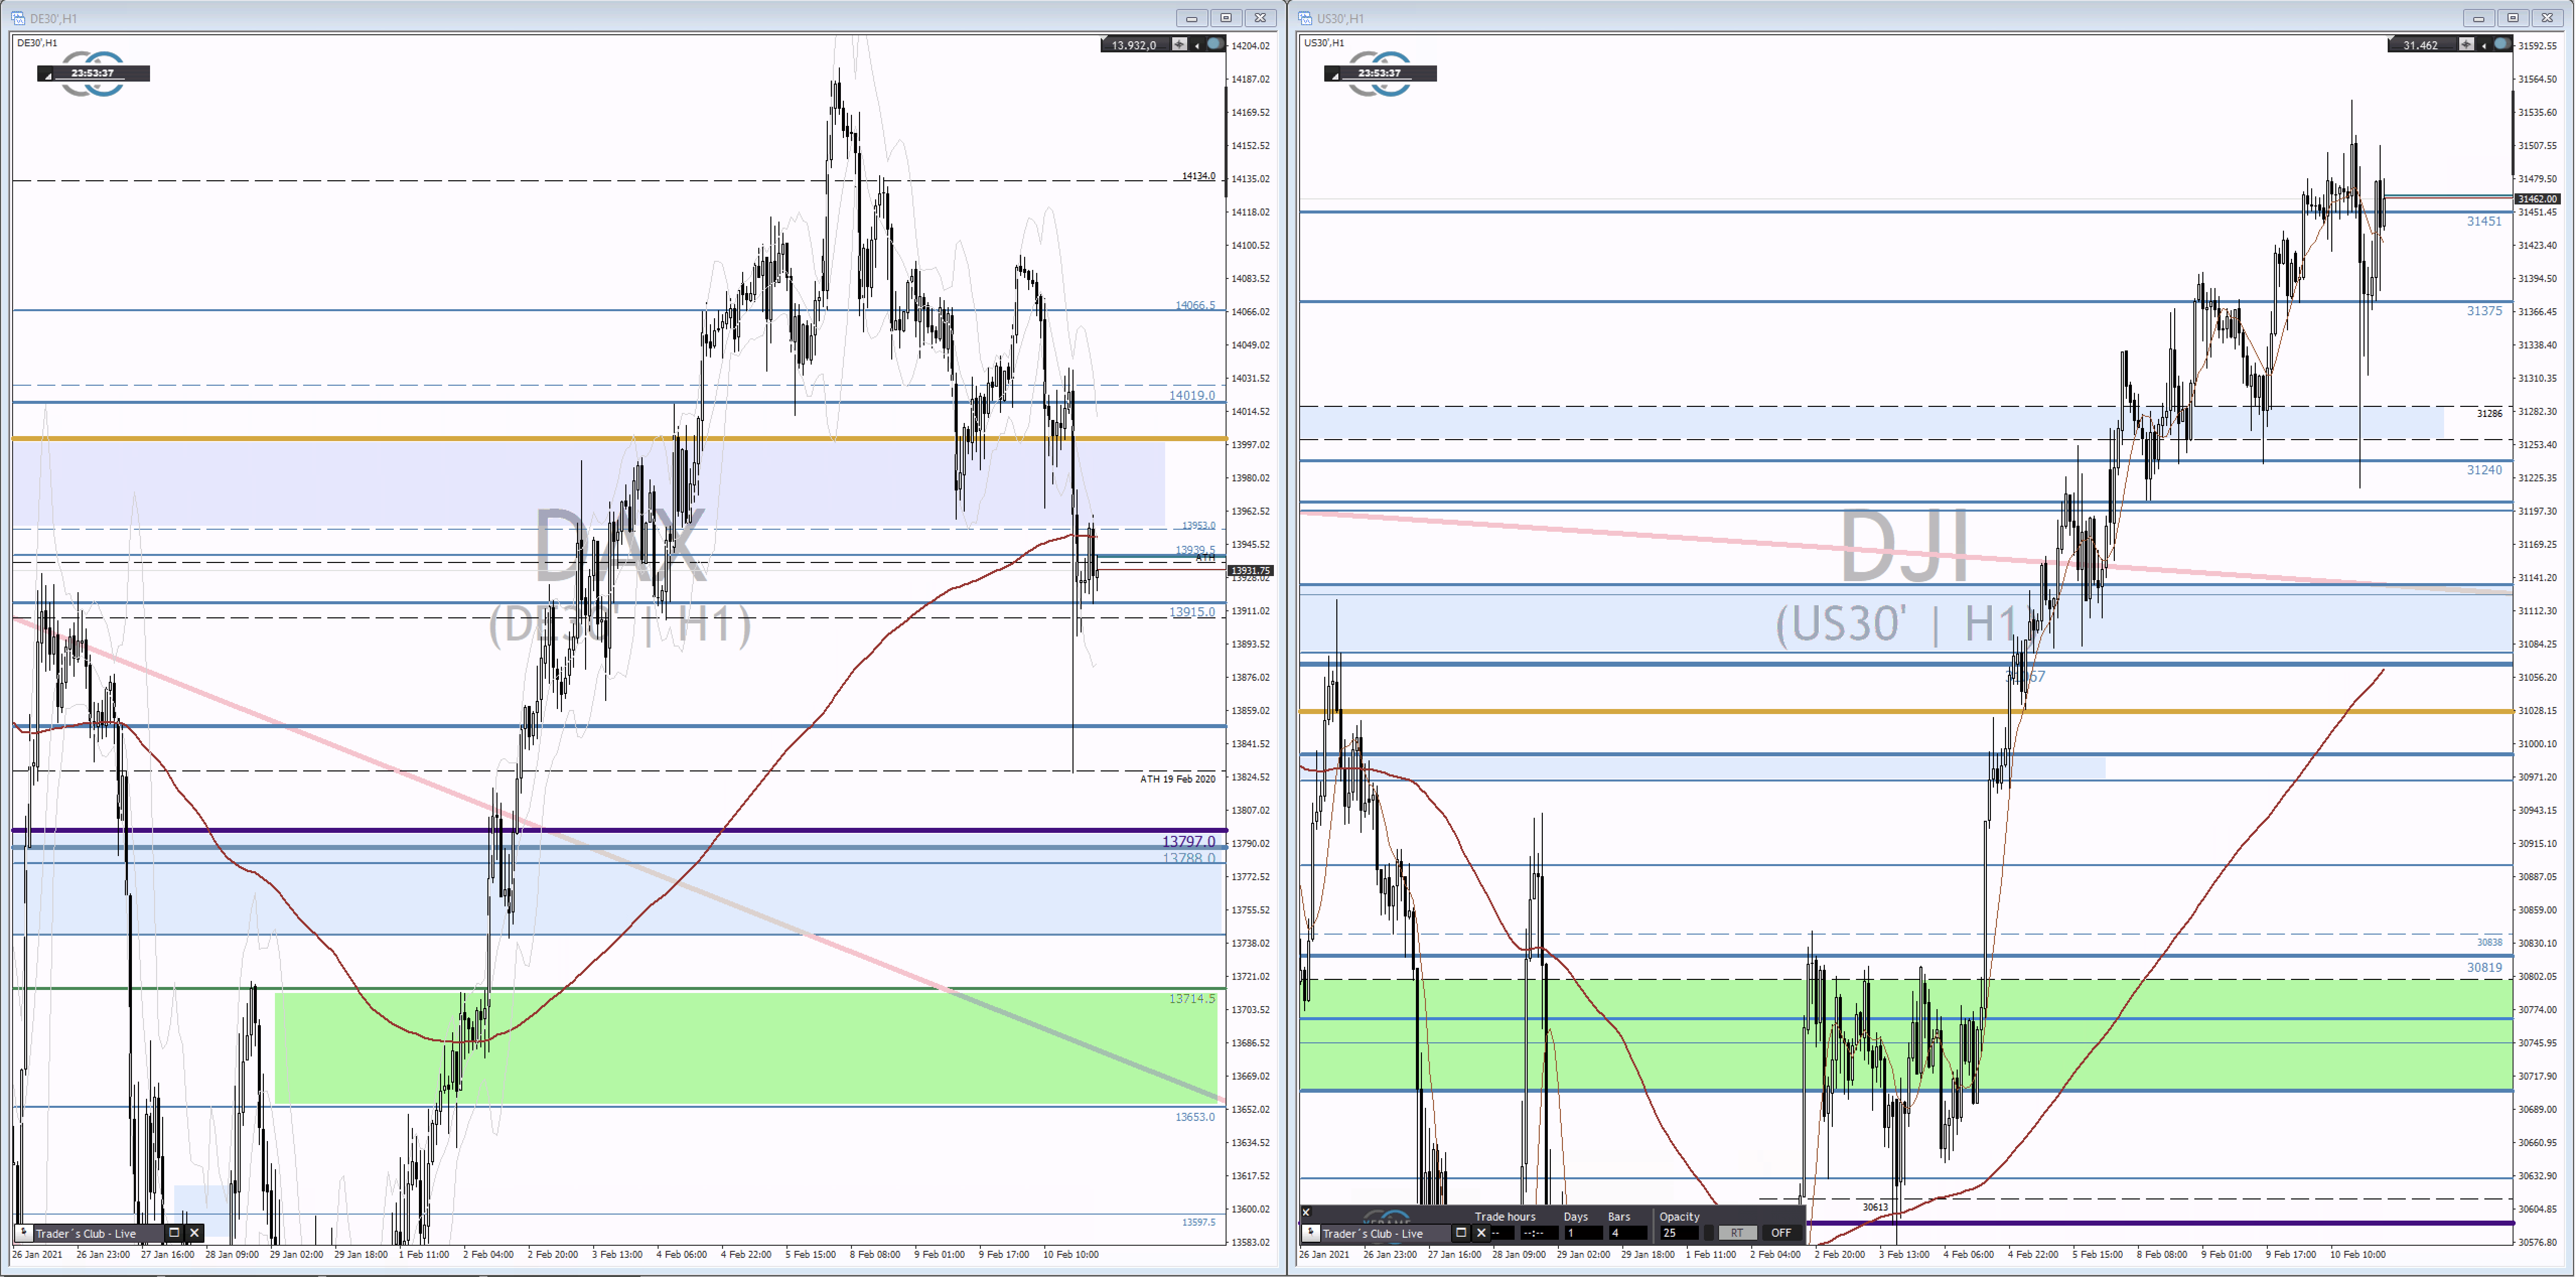Viewport: 2576px width, 1277px height.
Task: Expand DE30 countdown timer corner triangle
Action: (x=47, y=76)
